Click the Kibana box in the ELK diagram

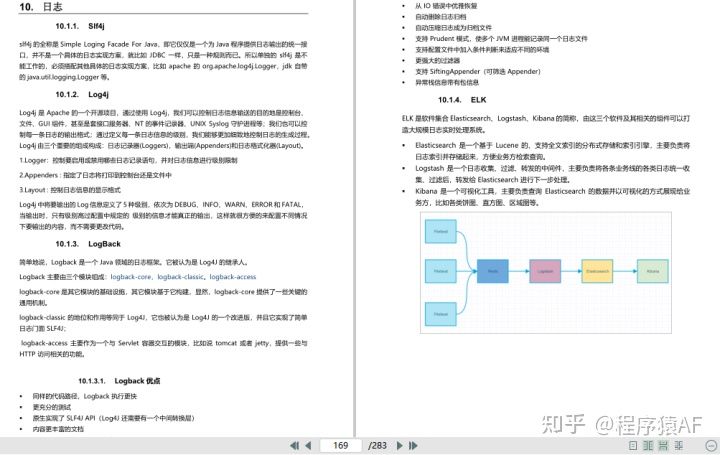pos(652,271)
